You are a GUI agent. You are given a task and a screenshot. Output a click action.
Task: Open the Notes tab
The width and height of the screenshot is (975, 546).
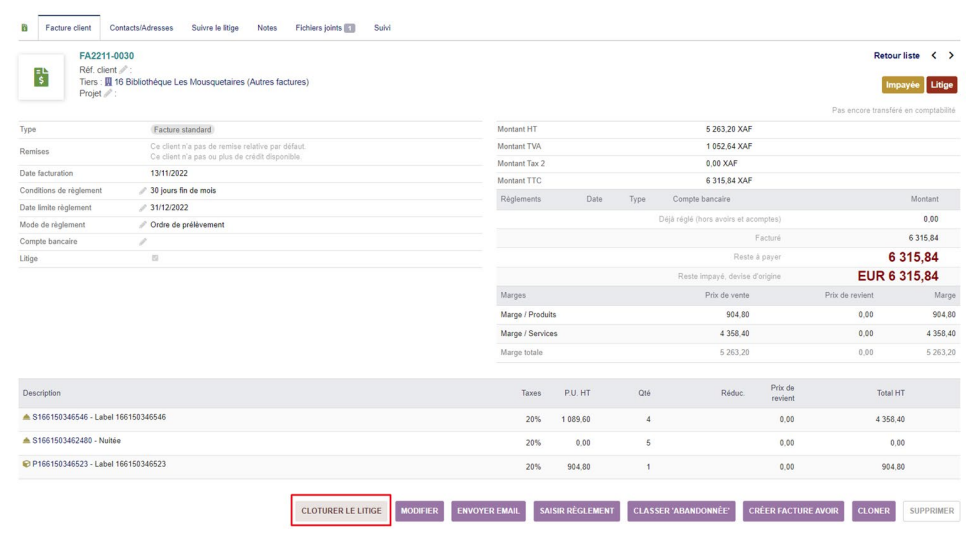click(267, 28)
